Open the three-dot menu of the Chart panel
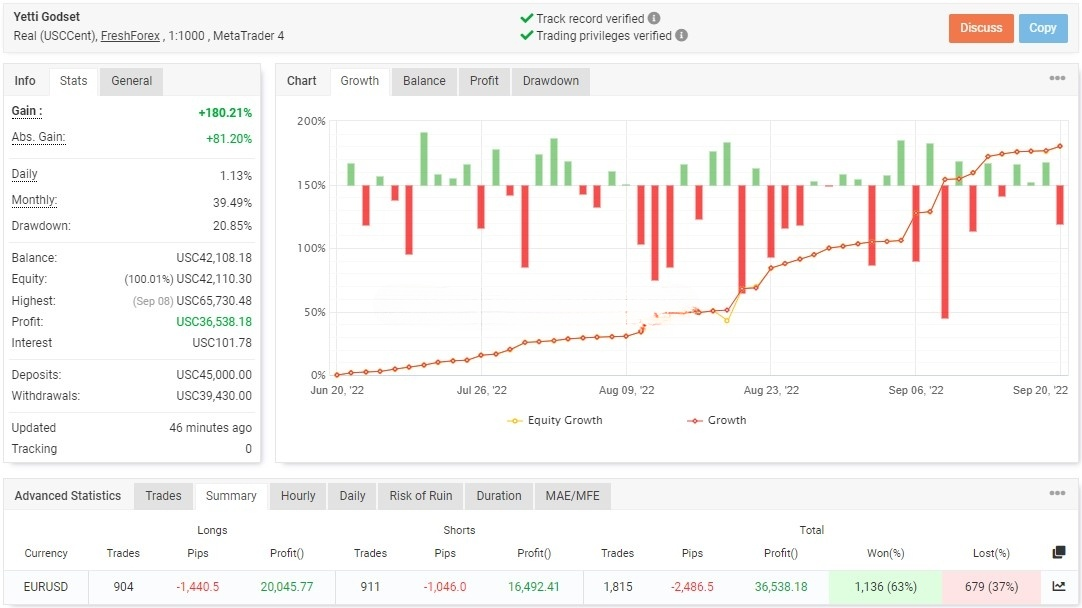 [x=1057, y=79]
